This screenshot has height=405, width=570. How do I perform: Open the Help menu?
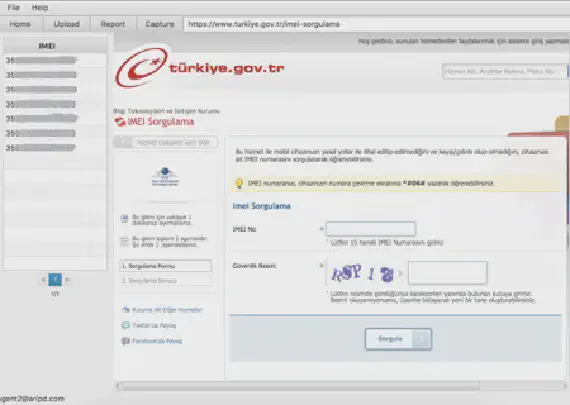tap(40, 7)
